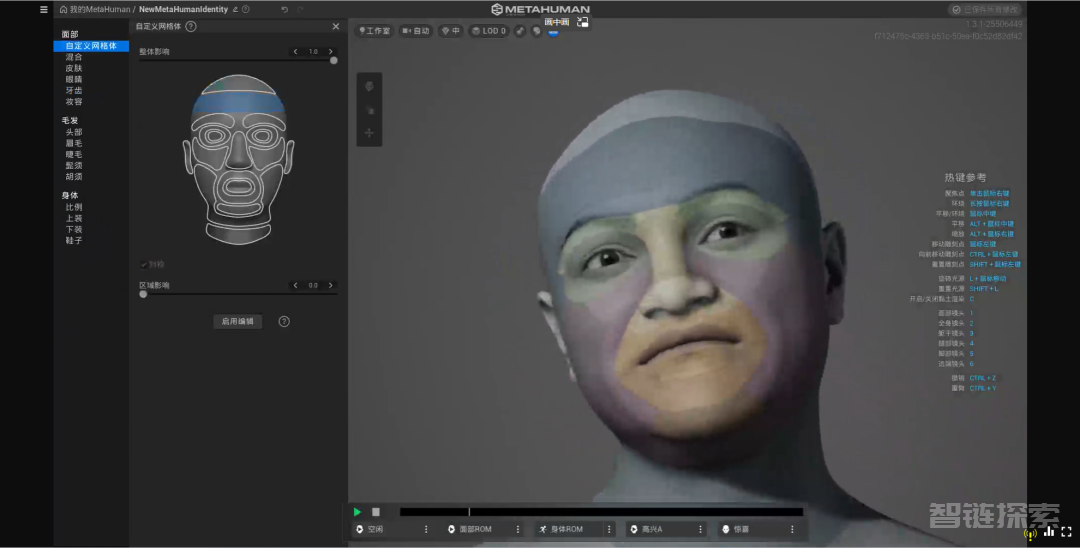Open the 中 render quality dropdown
The height and width of the screenshot is (548, 1080).
[450, 31]
